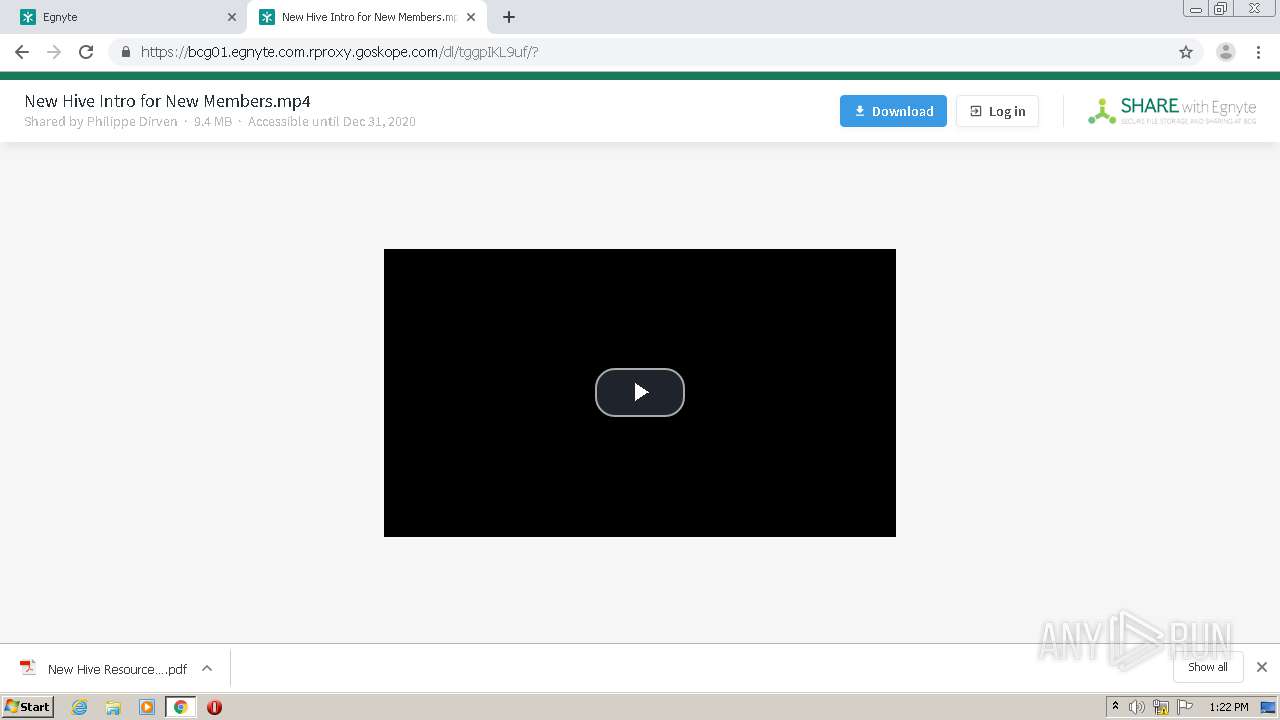Viewport: 1280px width, 720px height.
Task: Play the New Hive Intro video
Action: (640, 392)
